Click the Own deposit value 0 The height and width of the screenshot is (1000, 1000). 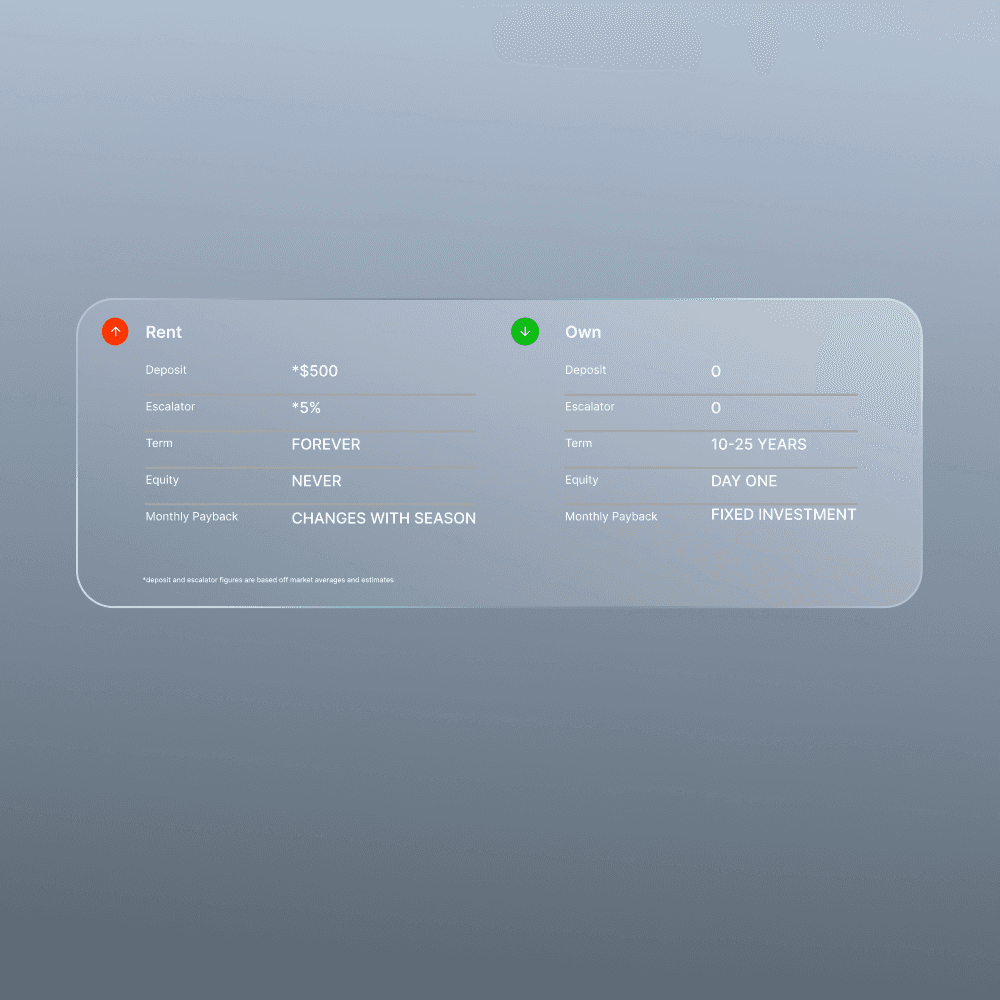click(716, 371)
